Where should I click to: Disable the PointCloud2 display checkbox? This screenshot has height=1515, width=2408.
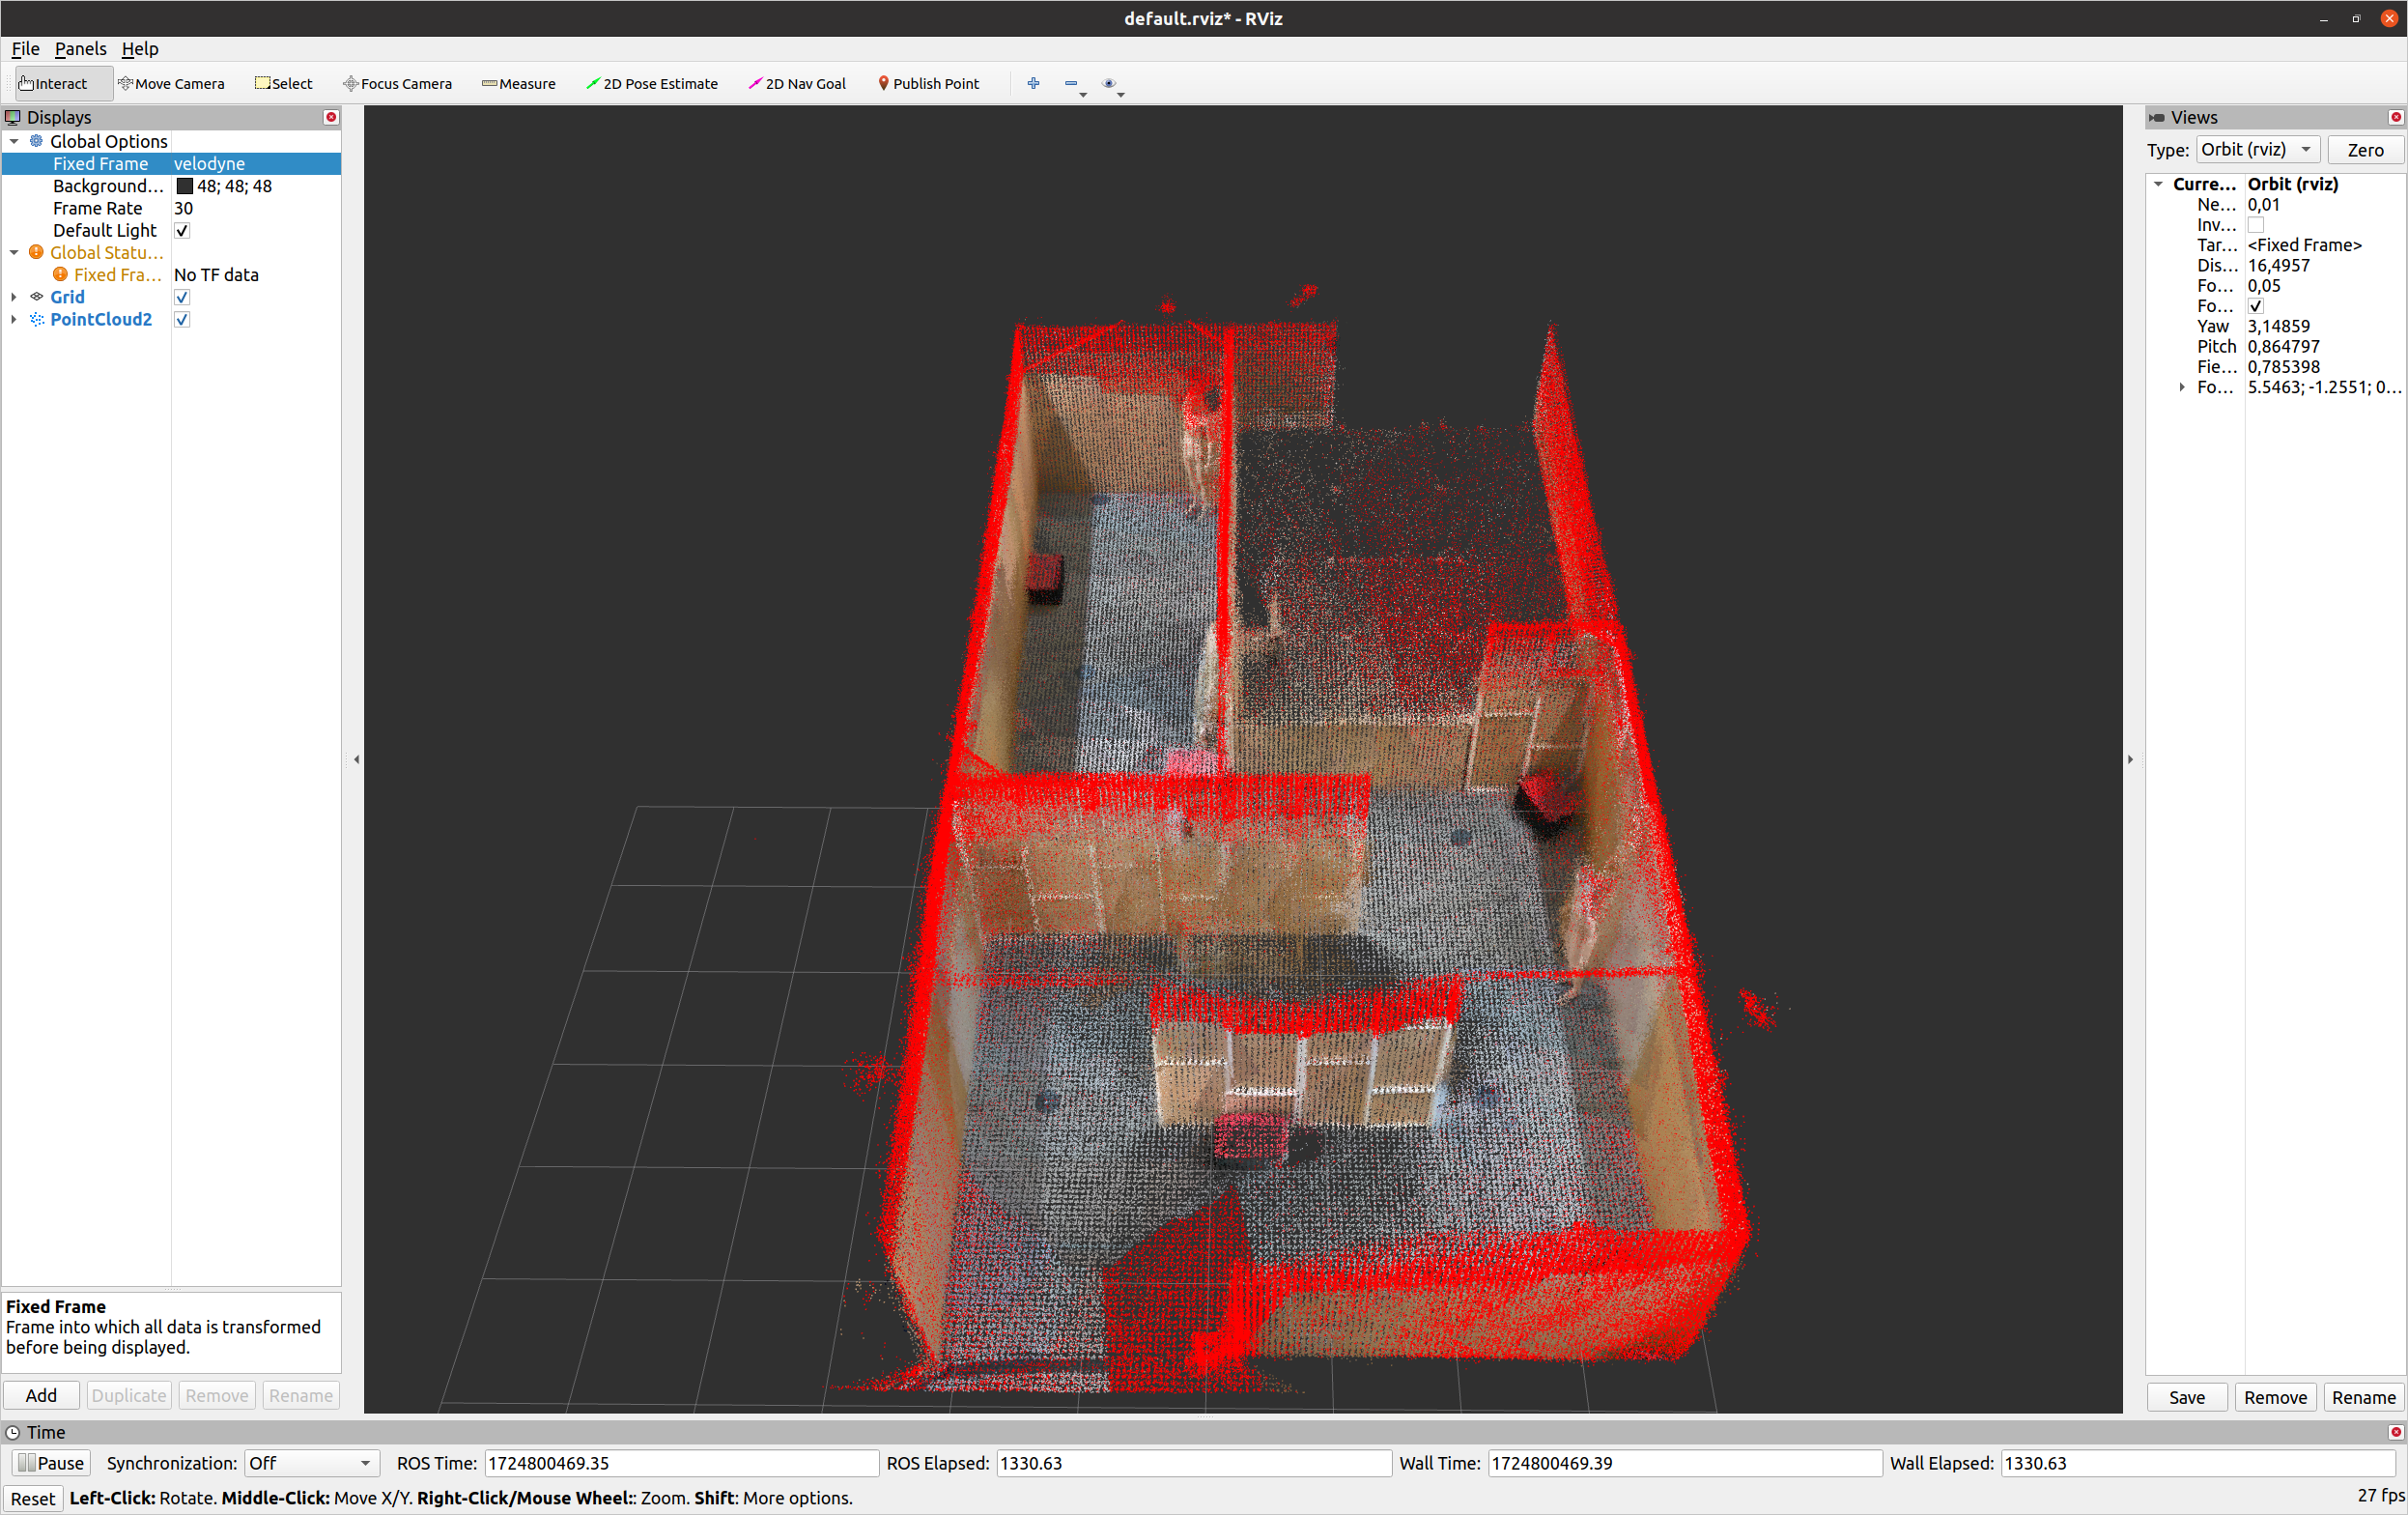coord(182,320)
